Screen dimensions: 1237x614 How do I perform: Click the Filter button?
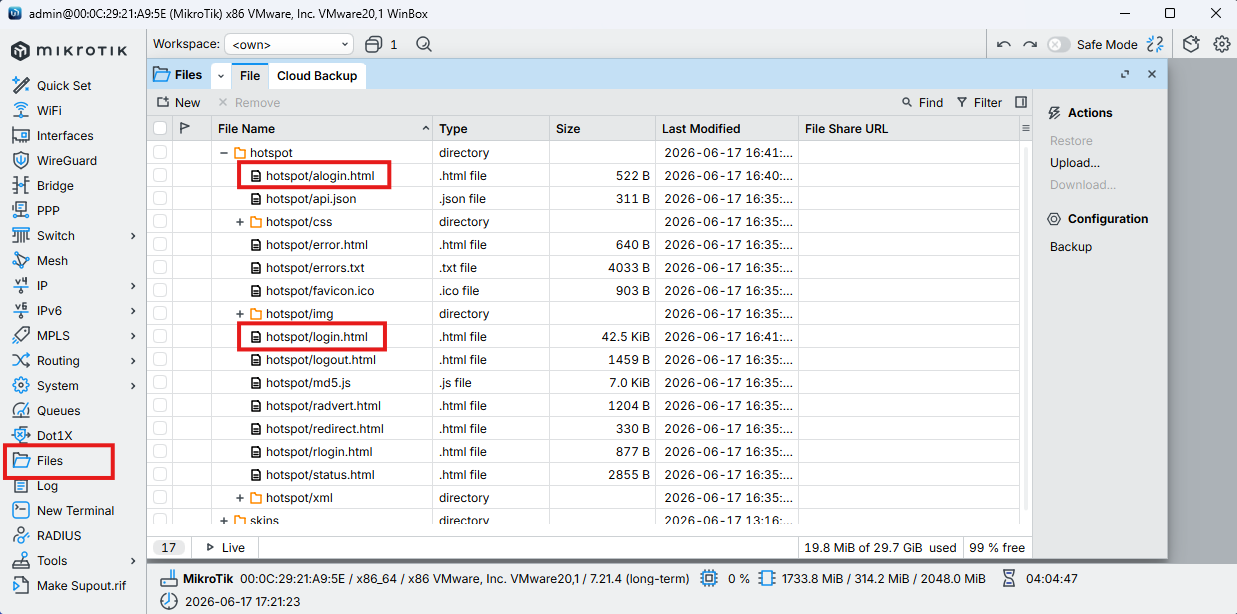979,103
